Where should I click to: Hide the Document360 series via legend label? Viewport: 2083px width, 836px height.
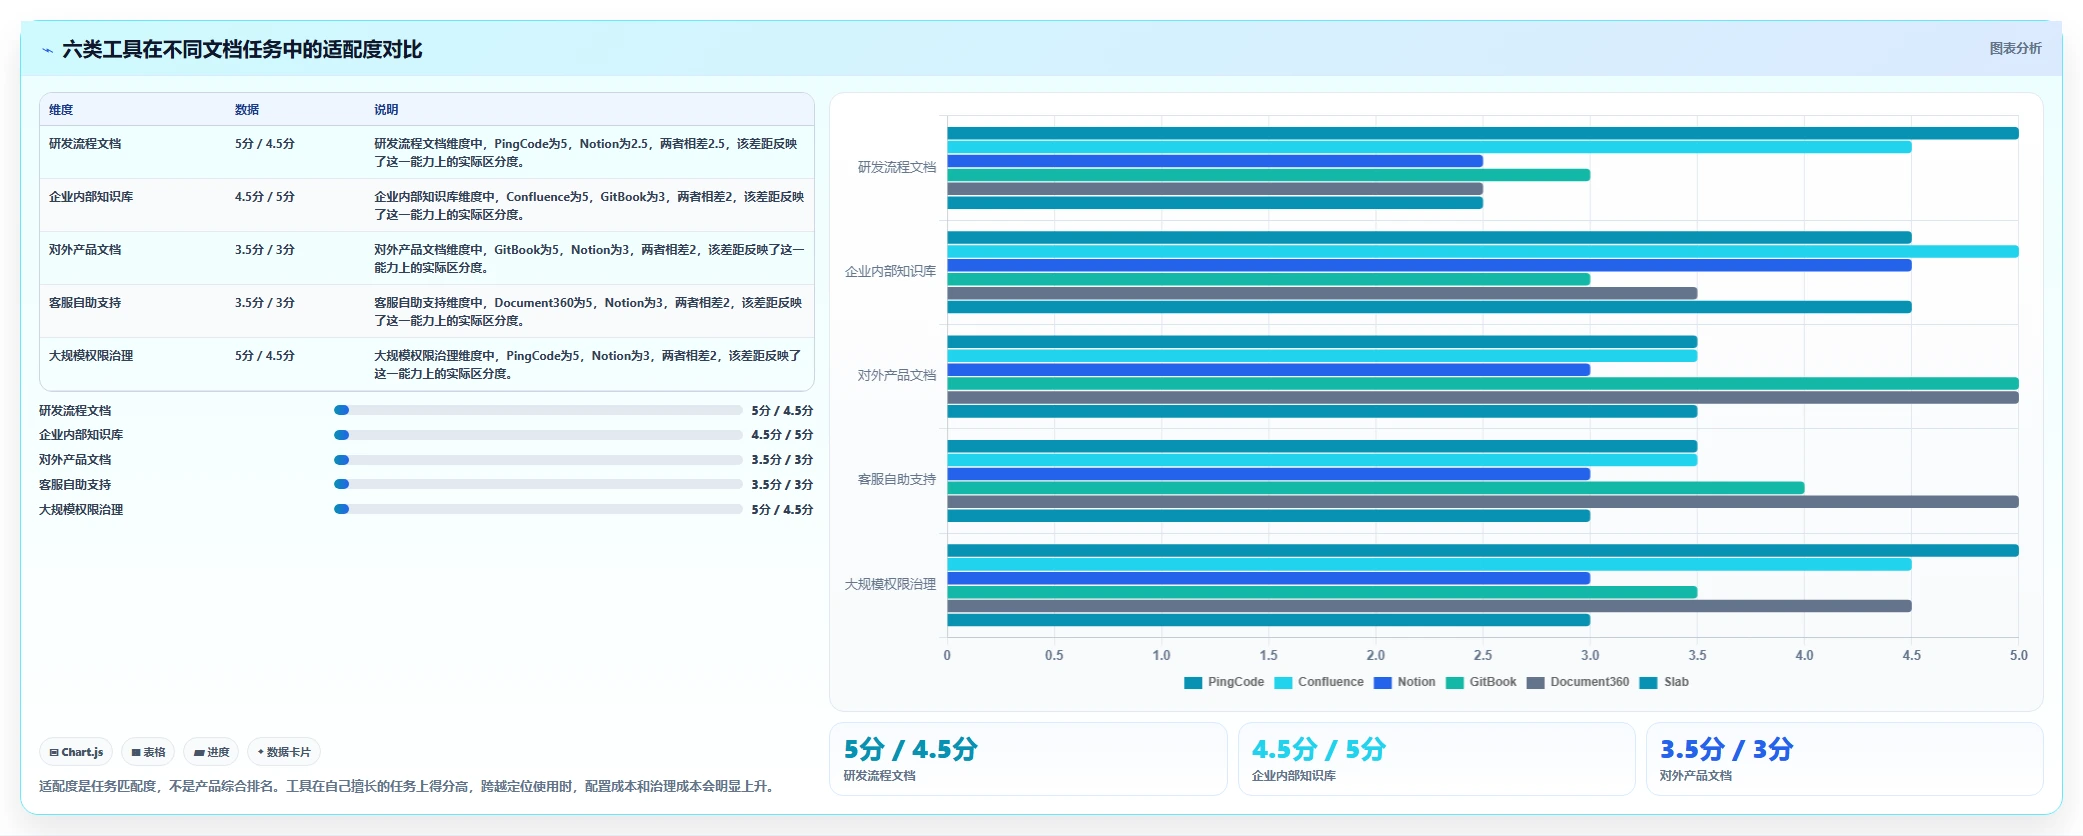(1589, 682)
